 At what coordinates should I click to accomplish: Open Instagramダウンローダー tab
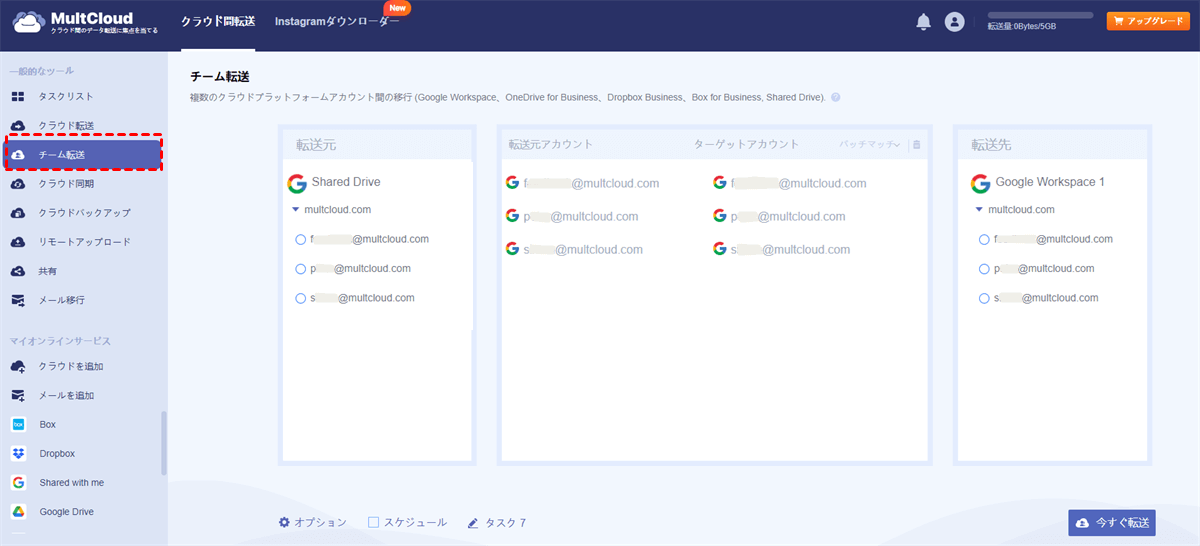(x=337, y=22)
